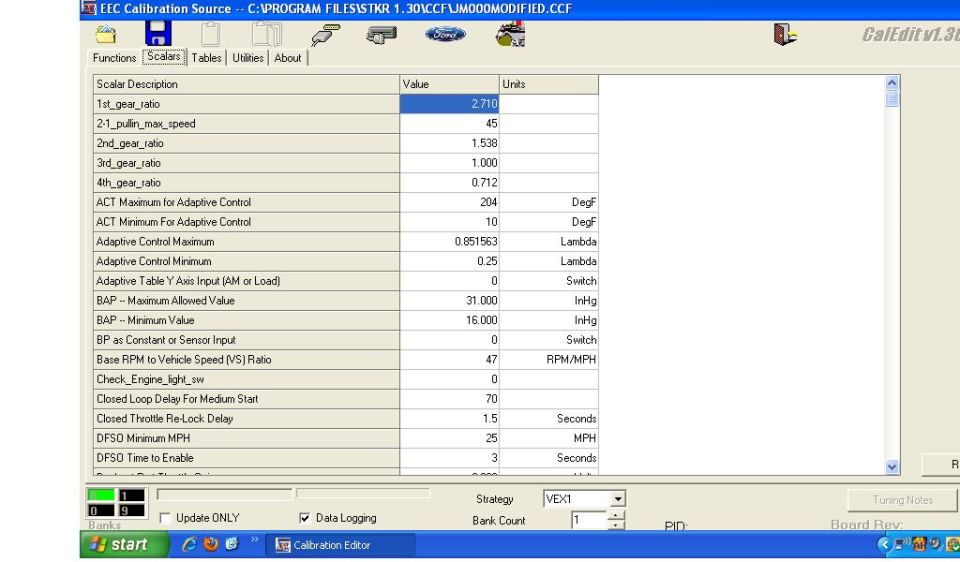Launch Internet Explorer from quick launch

189,544
